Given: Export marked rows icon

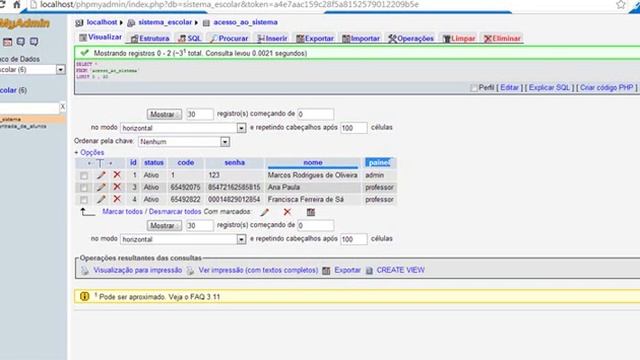Looking at the screenshot, I should [x=311, y=212].
